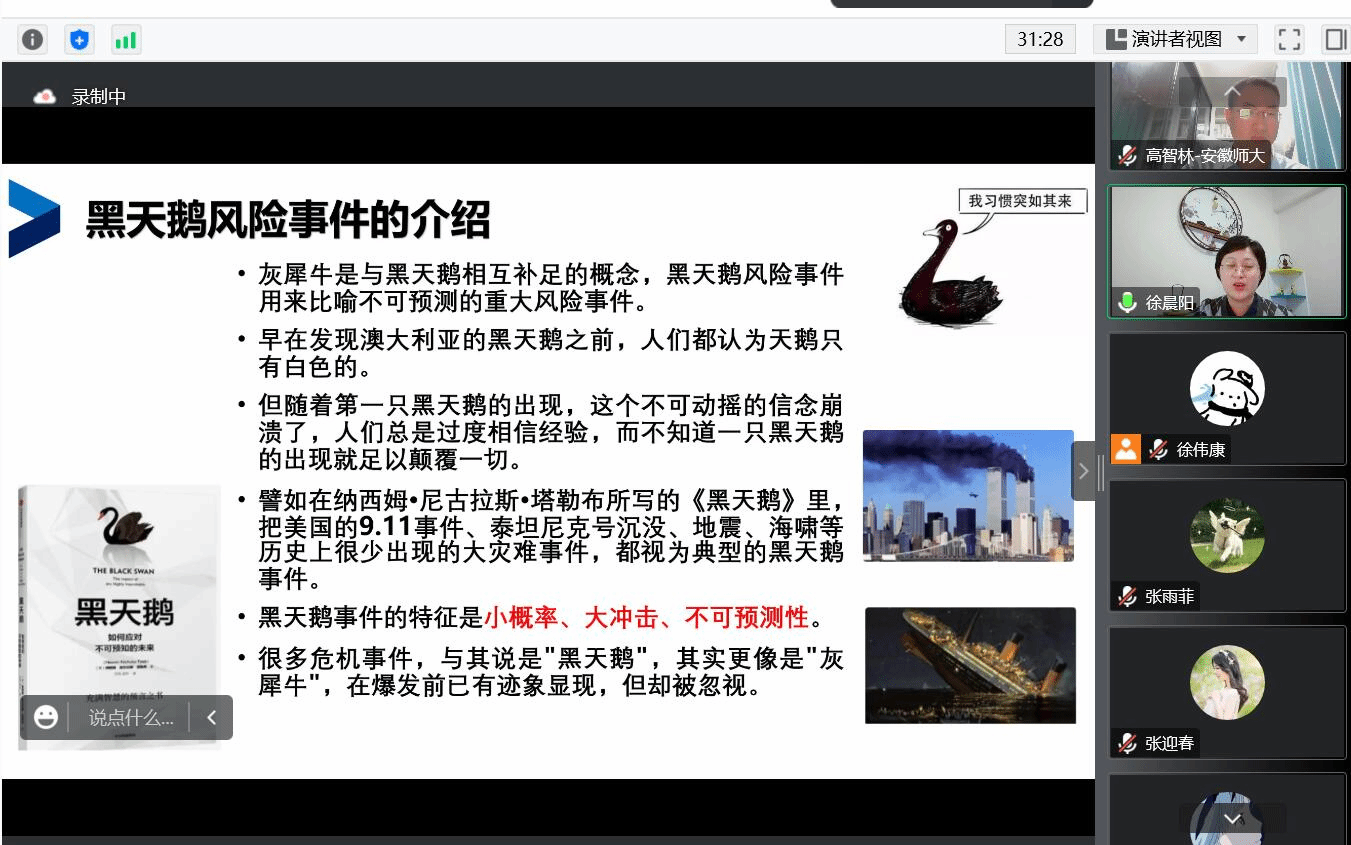The height and width of the screenshot is (845, 1351).
Task: Enter fullscreen mode via the top bar icon
Action: pos(1289,39)
